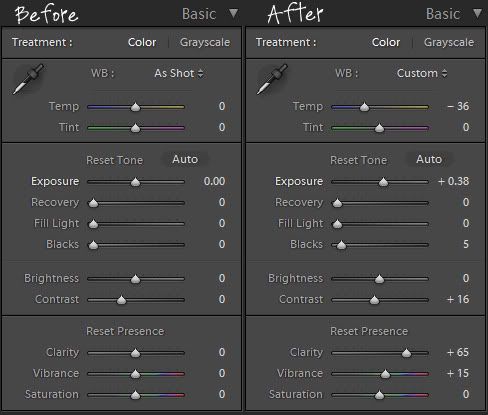Click Auto tone button in After panel
Screen dimensions: 488x415
[429, 159]
